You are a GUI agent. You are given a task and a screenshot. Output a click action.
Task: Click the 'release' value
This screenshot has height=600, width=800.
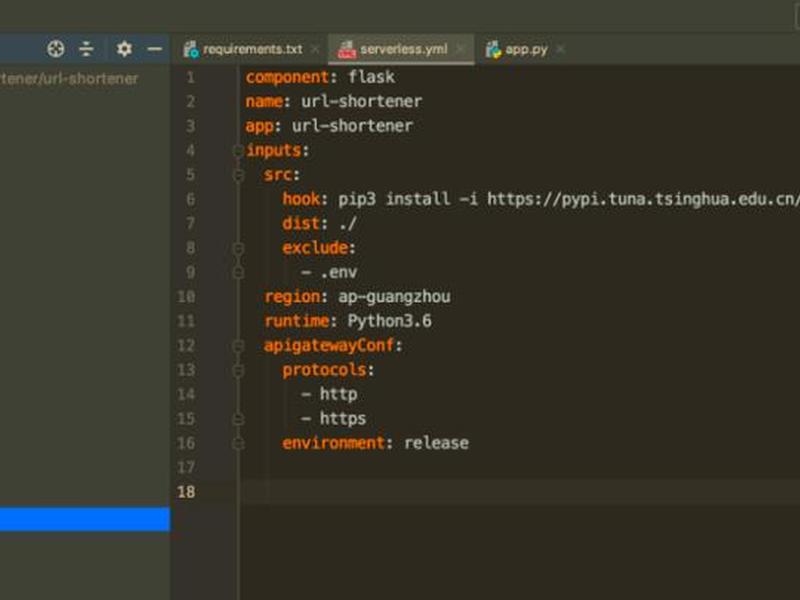click(436, 443)
